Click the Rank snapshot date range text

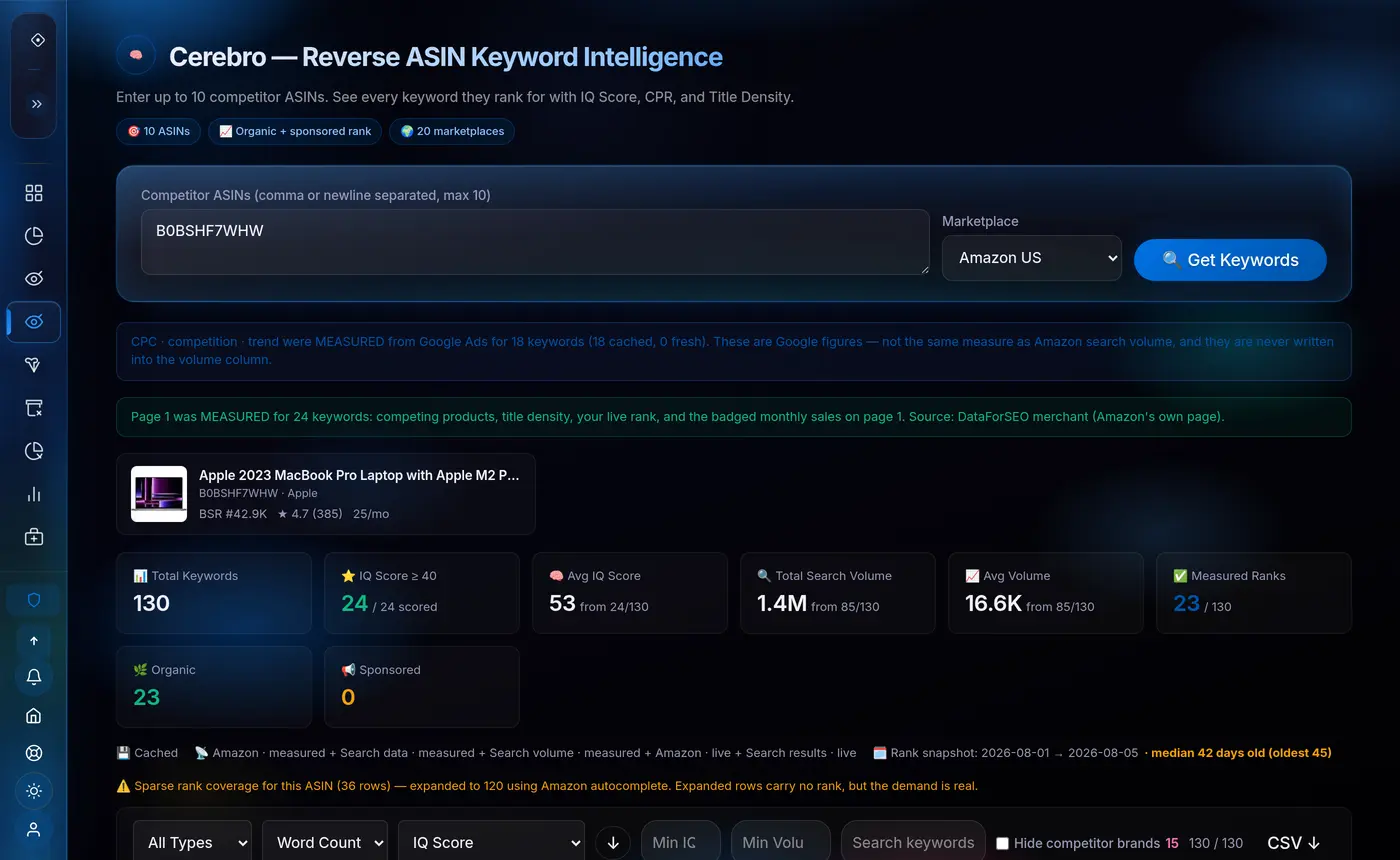click(x=1005, y=753)
